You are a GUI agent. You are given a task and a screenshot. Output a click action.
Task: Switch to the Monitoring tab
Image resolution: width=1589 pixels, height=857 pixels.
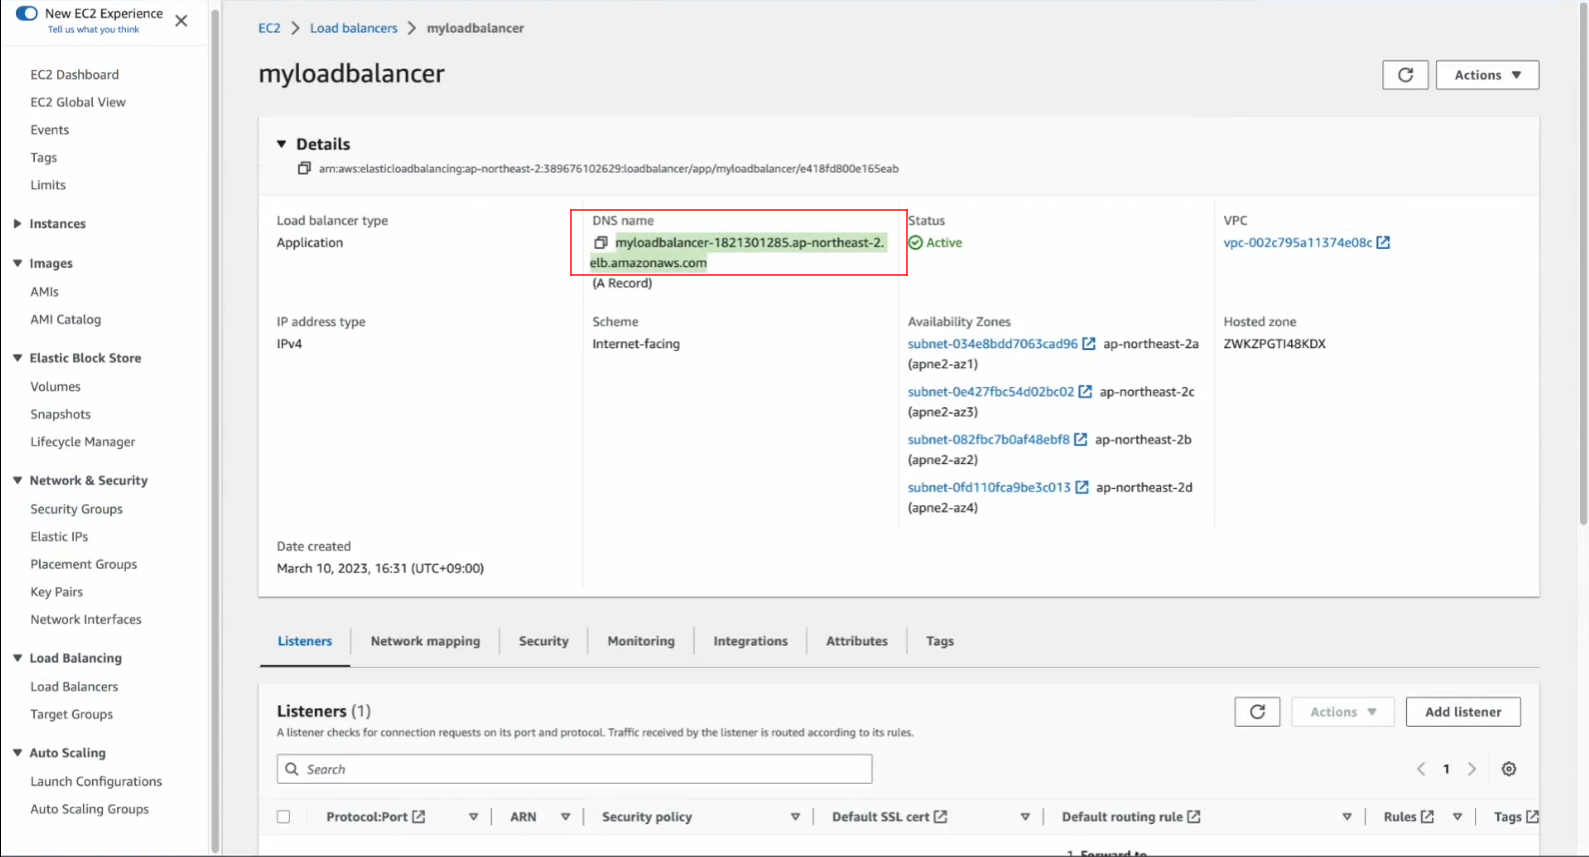(641, 641)
